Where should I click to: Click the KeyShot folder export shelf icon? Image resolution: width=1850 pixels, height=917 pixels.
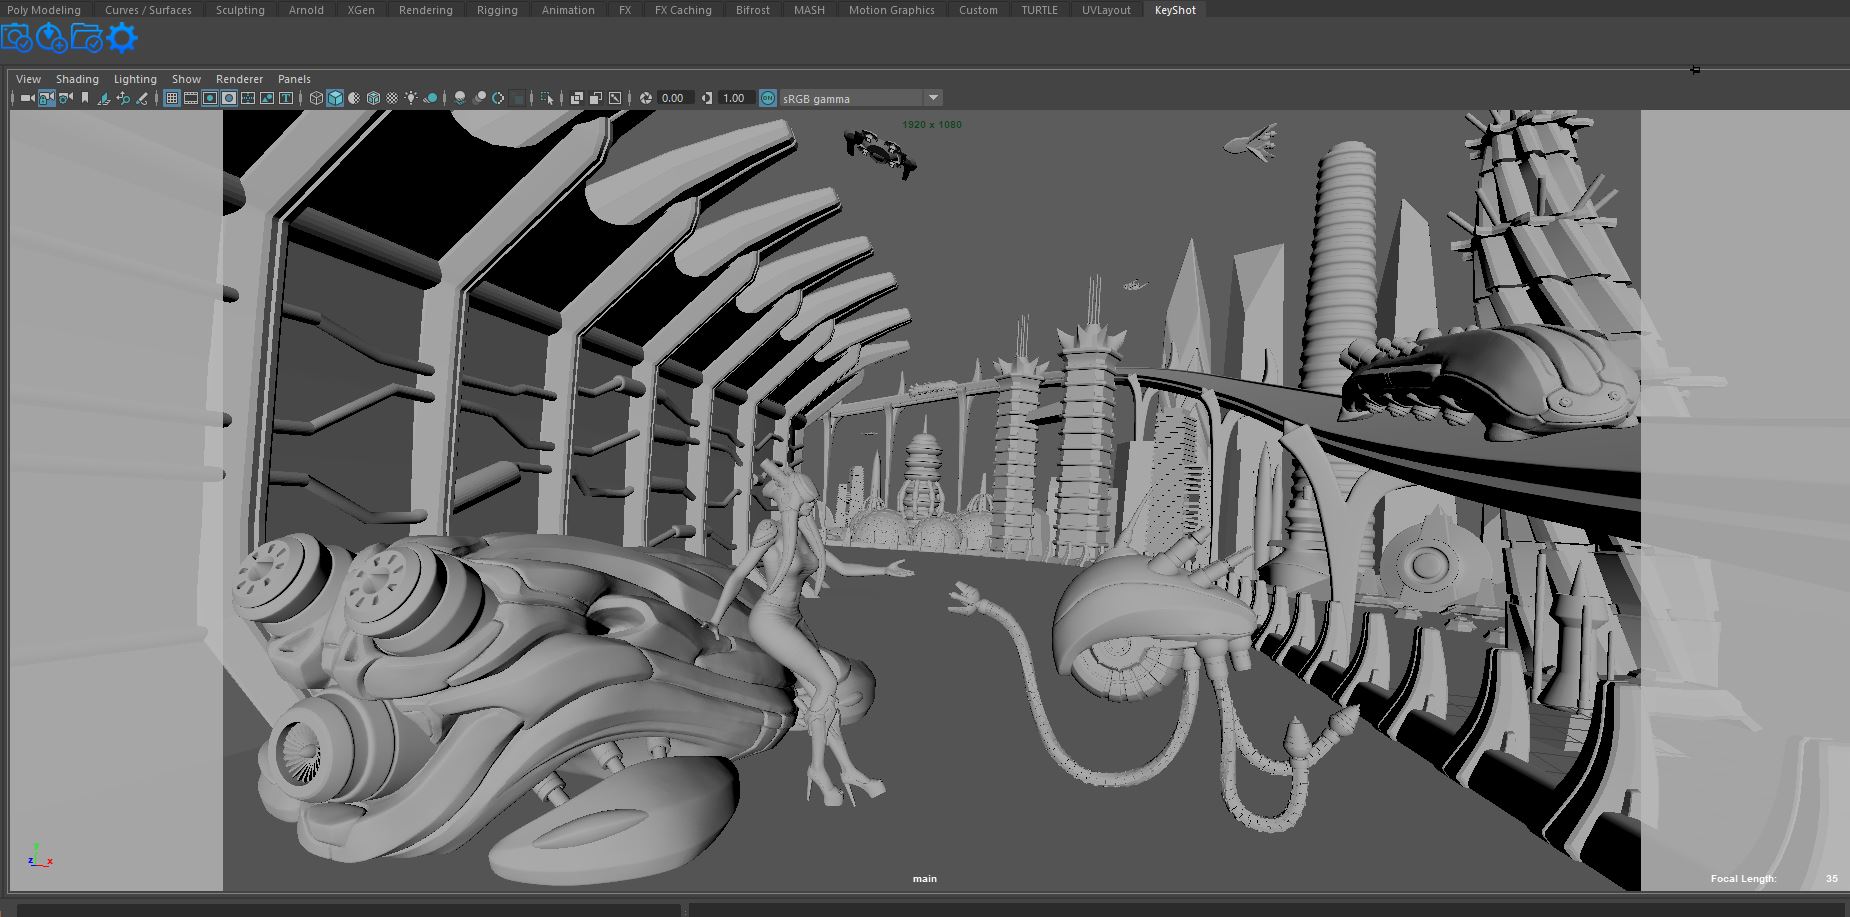(x=86, y=38)
